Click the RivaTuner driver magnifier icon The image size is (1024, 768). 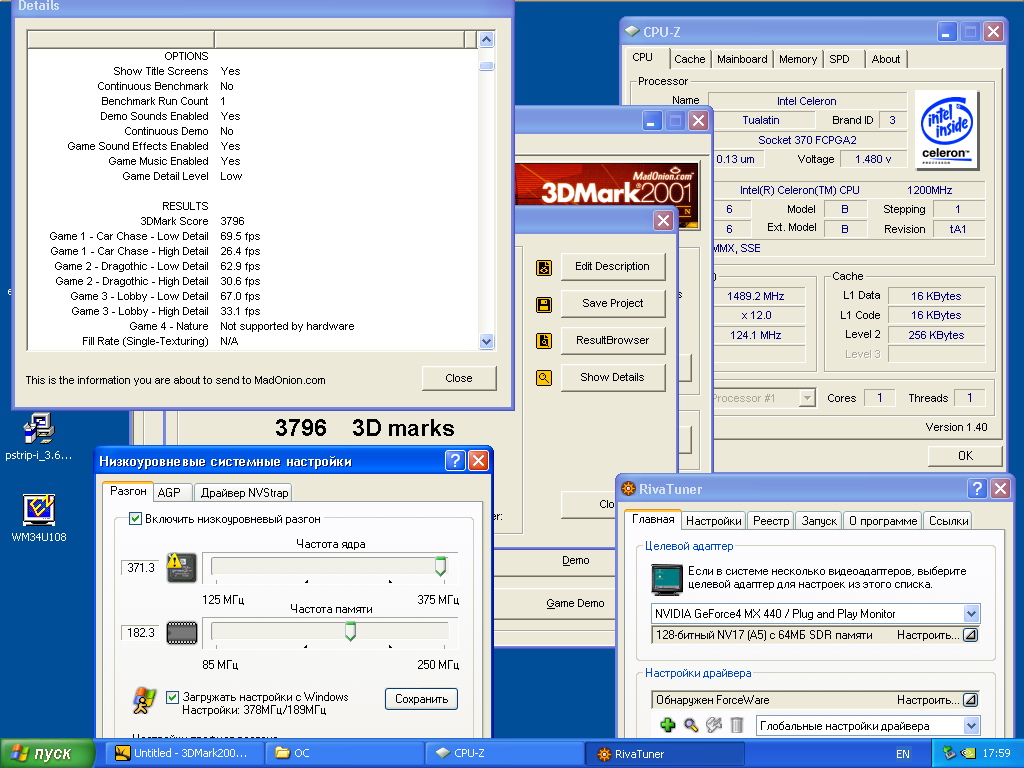pos(691,725)
